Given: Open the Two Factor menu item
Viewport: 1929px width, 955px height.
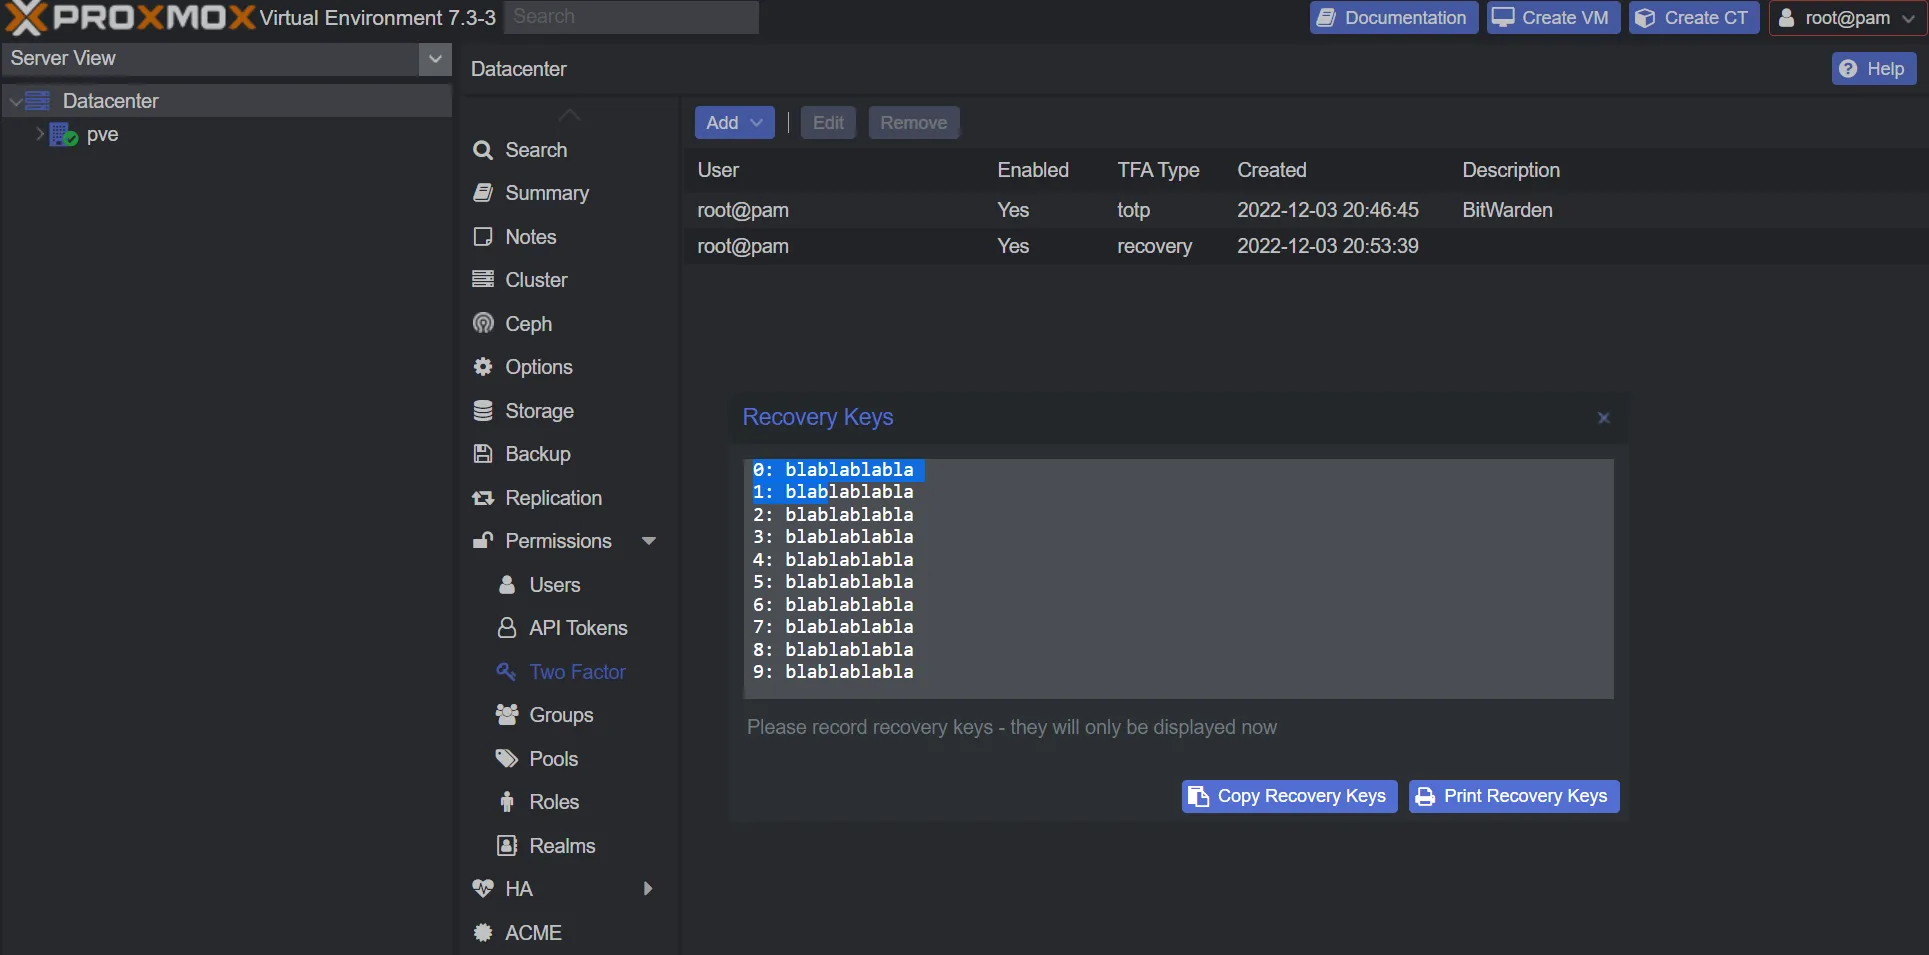Looking at the screenshot, I should [577, 672].
